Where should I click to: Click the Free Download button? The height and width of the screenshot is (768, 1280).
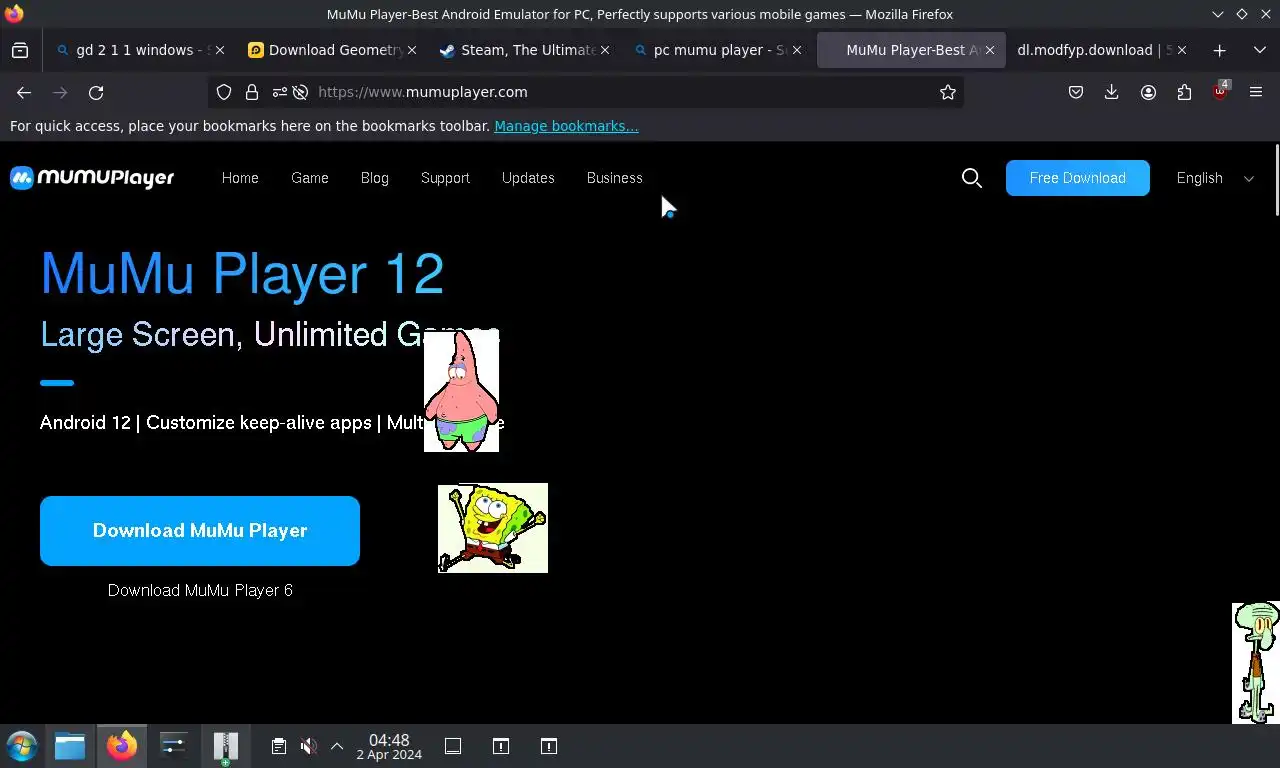tap(1078, 178)
